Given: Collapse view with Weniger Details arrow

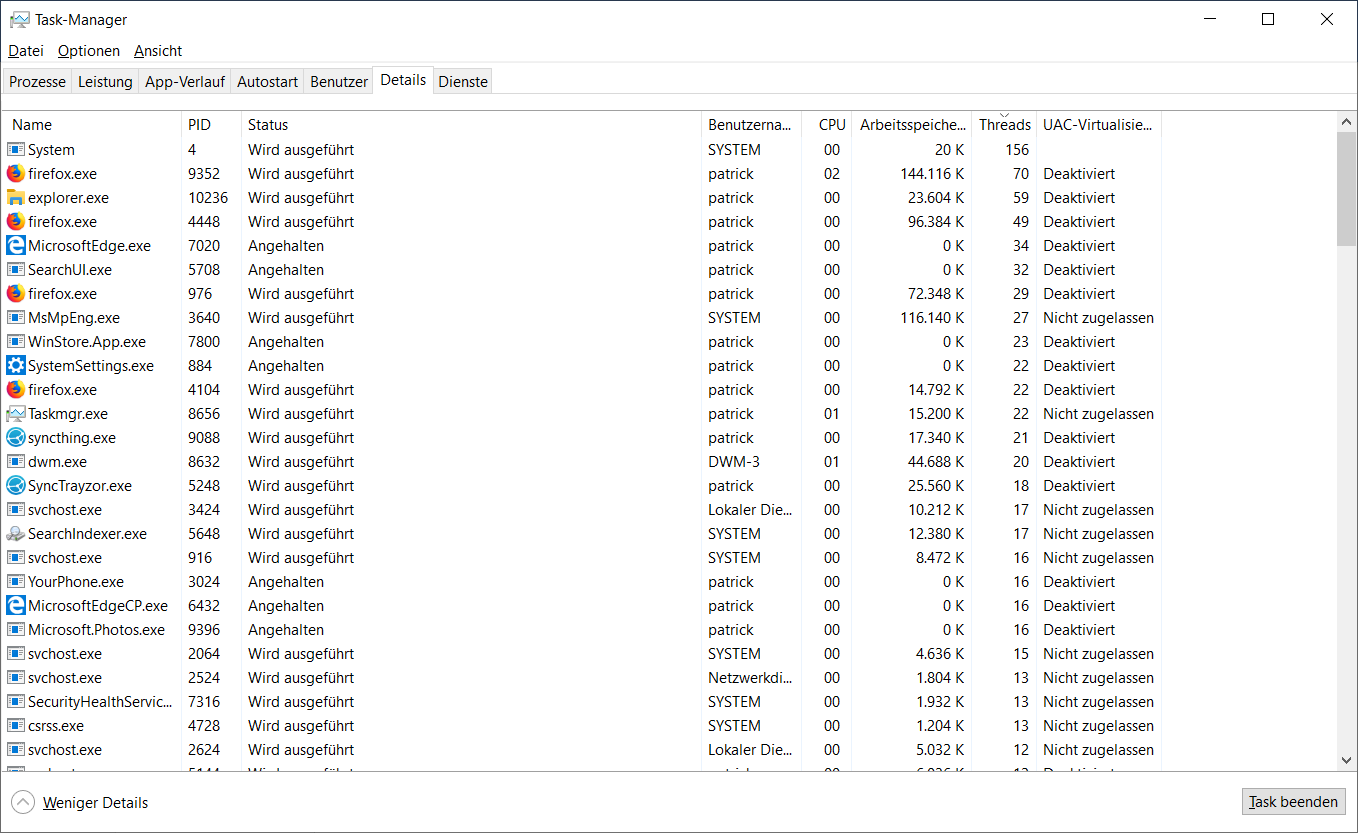Looking at the screenshot, I should coord(23,802).
